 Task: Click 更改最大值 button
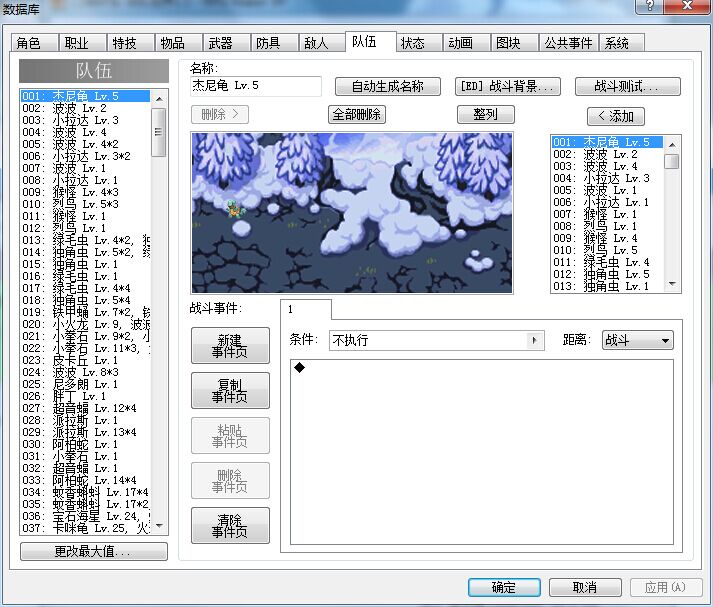(94, 552)
